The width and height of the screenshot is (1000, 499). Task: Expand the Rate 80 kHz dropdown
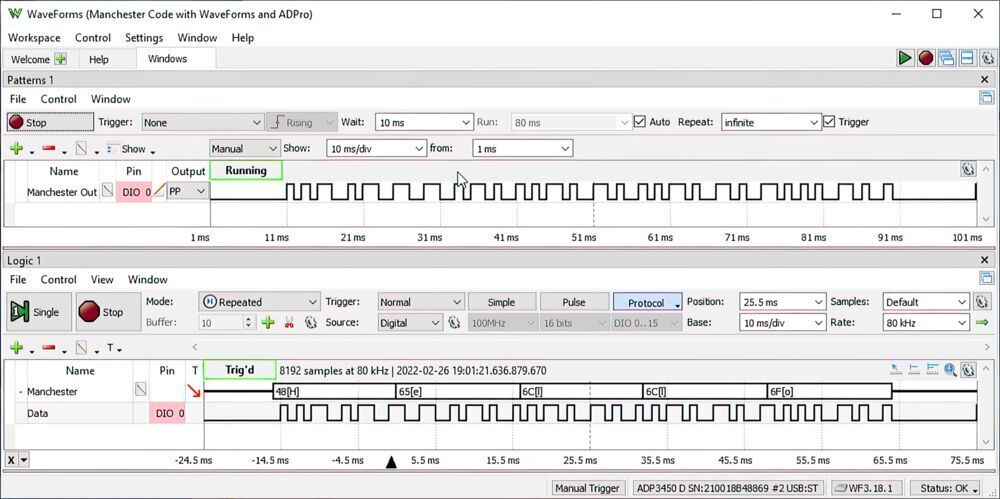click(925, 323)
